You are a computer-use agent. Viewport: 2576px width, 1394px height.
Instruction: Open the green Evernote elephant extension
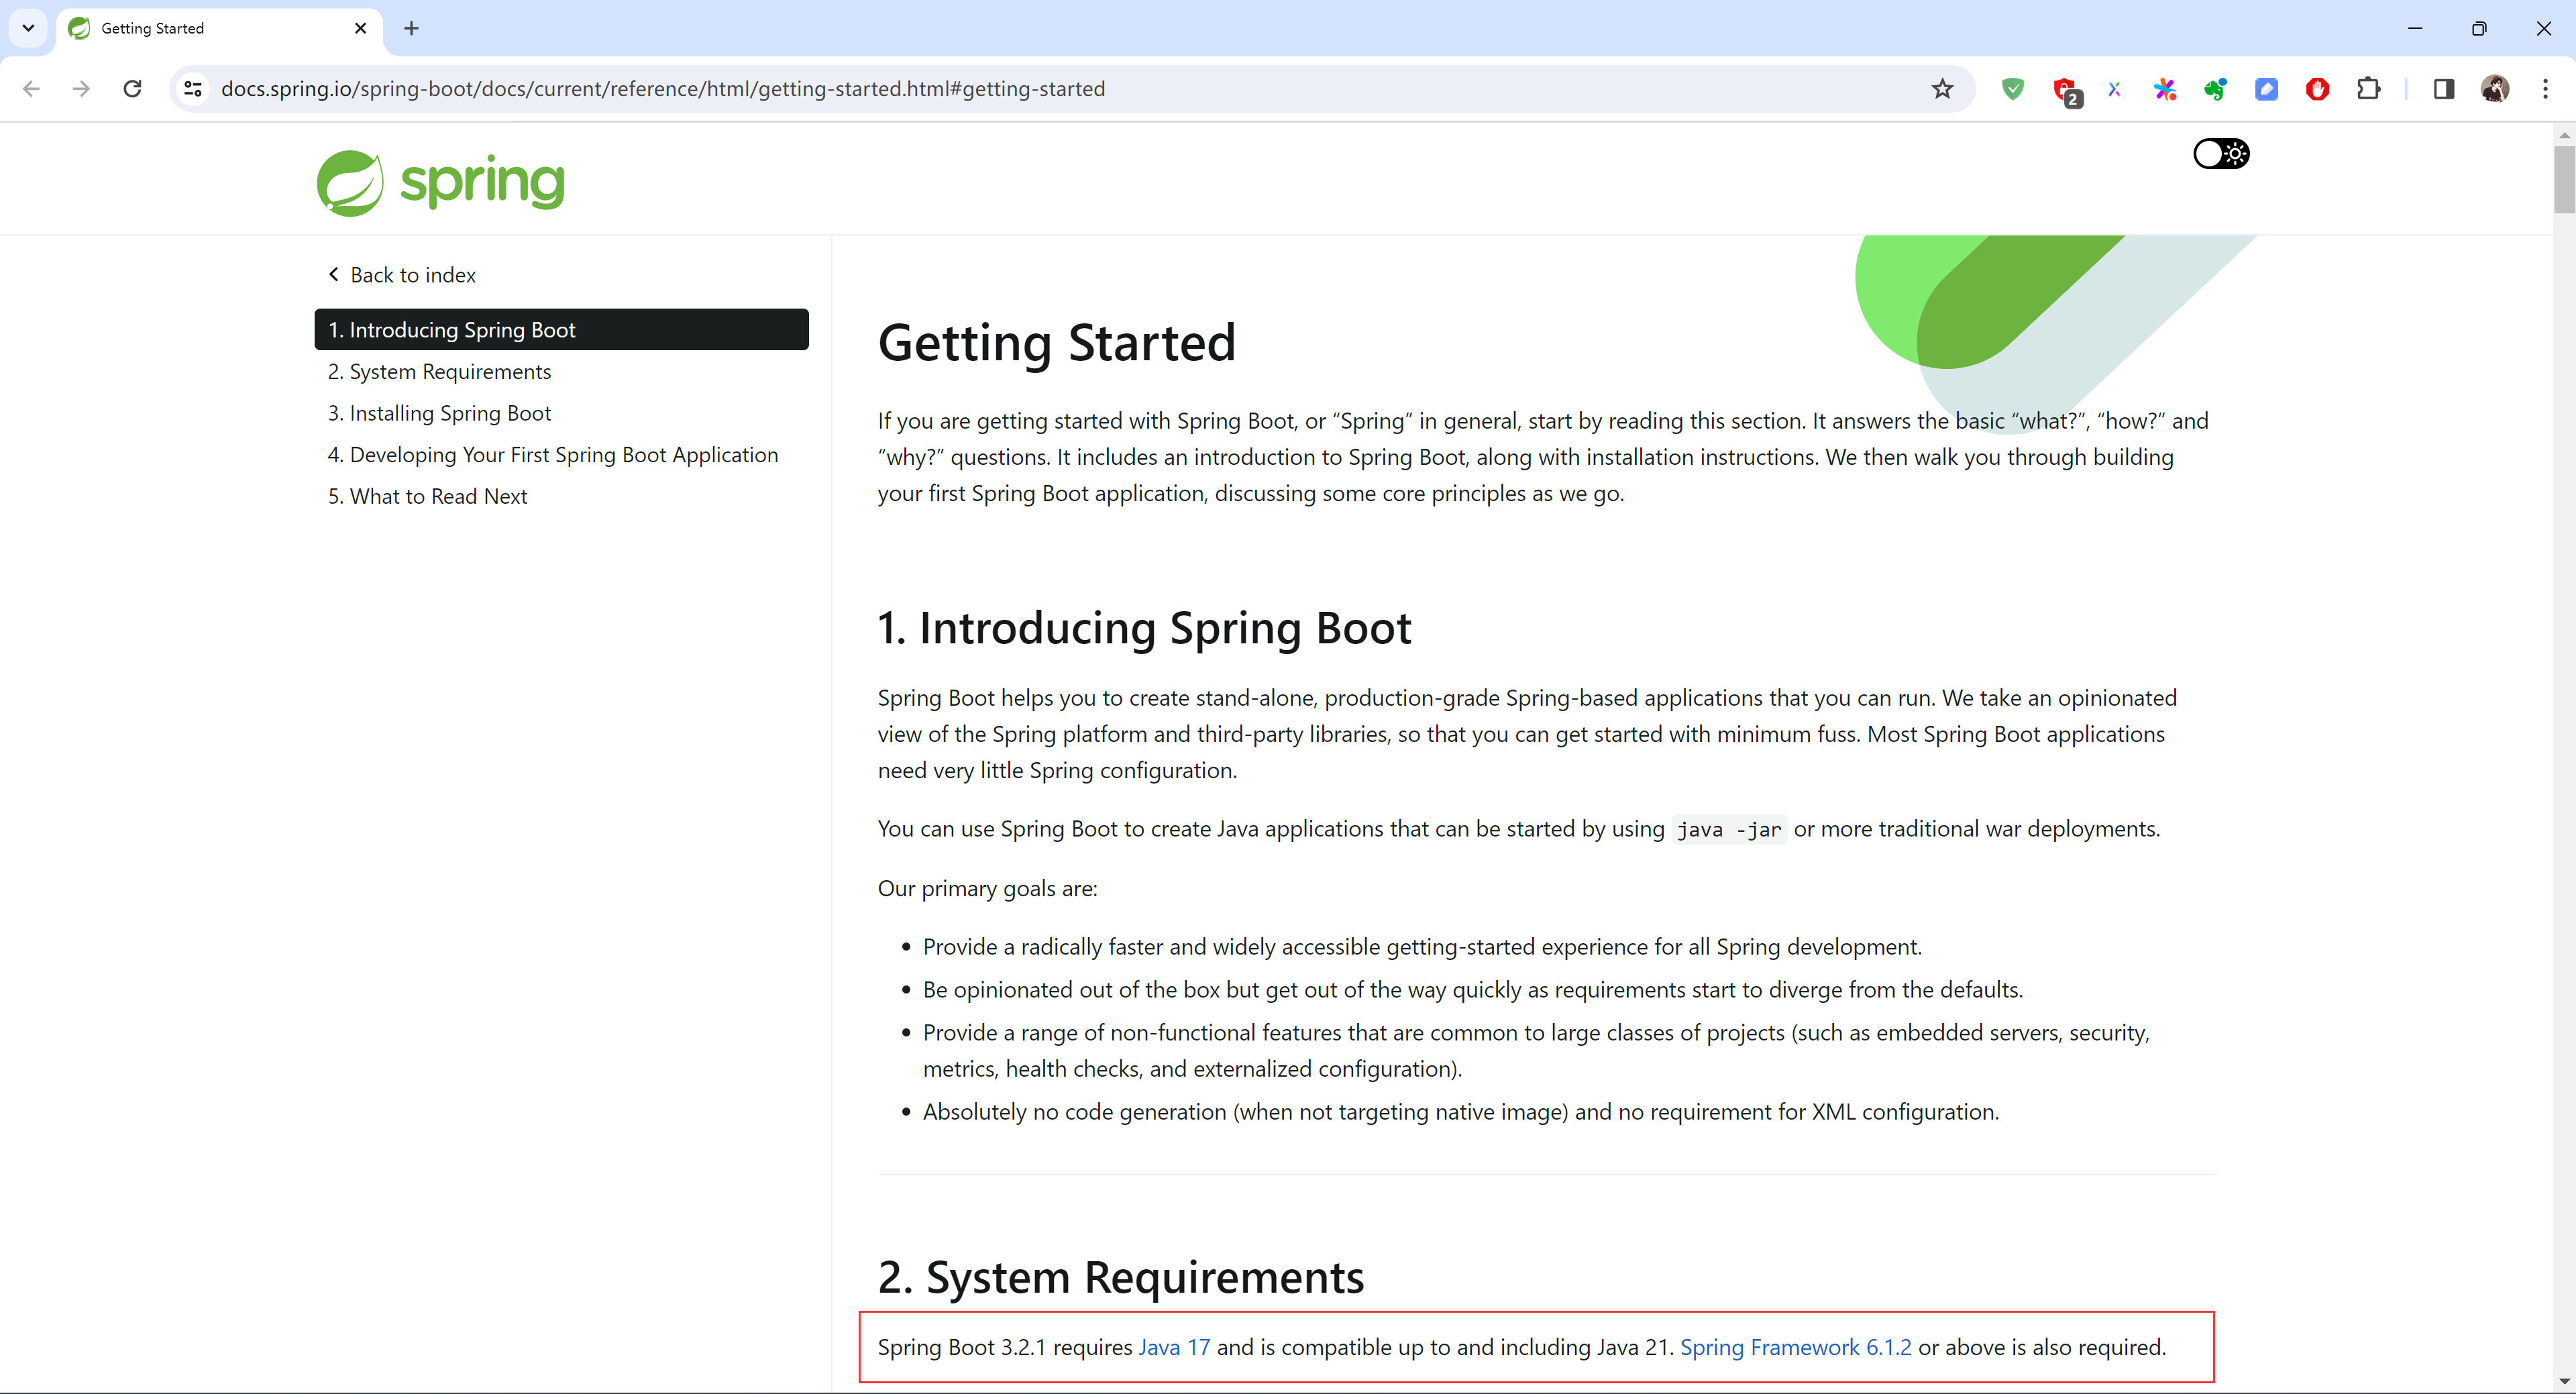click(x=2215, y=89)
